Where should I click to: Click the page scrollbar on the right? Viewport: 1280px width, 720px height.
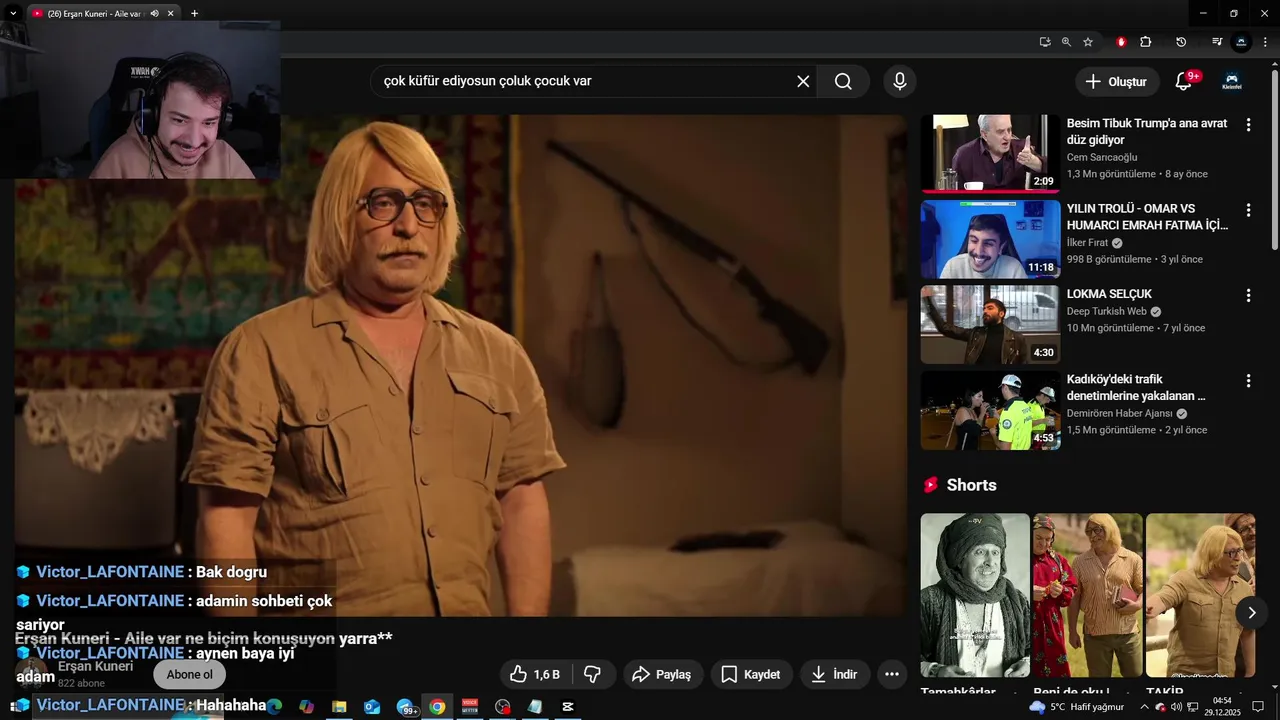tap(1274, 160)
